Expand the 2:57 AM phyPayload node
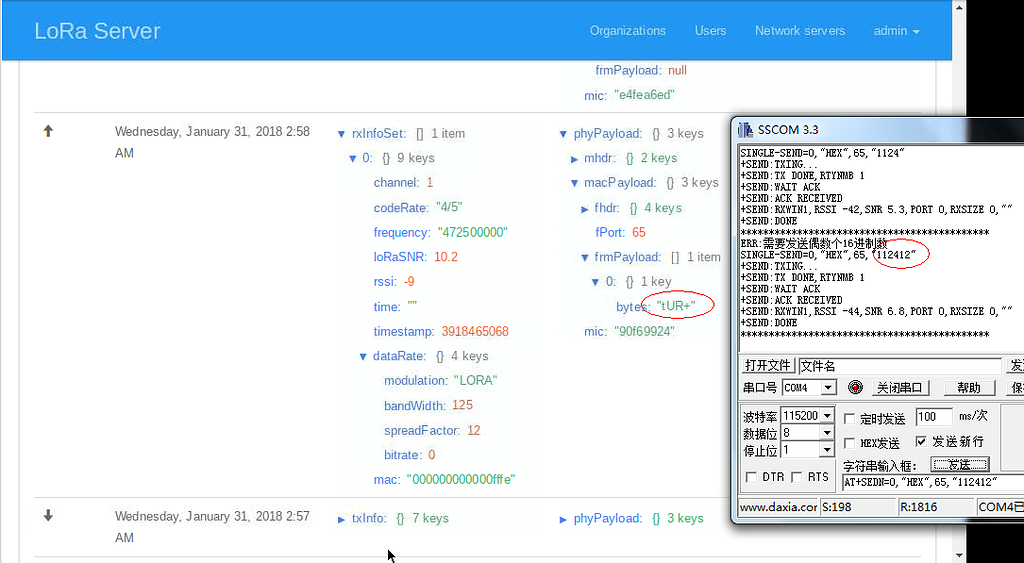Image resolution: width=1024 pixels, height=563 pixels. 563,520
